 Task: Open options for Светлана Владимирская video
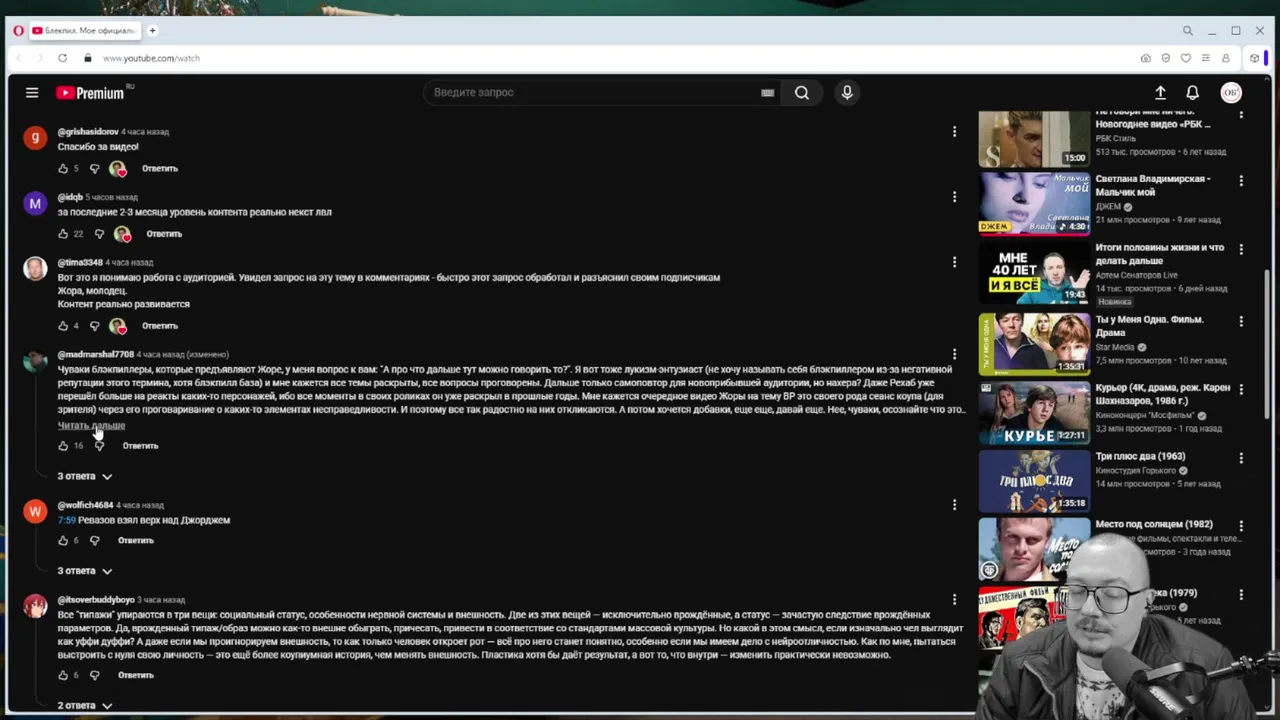point(1241,181)
